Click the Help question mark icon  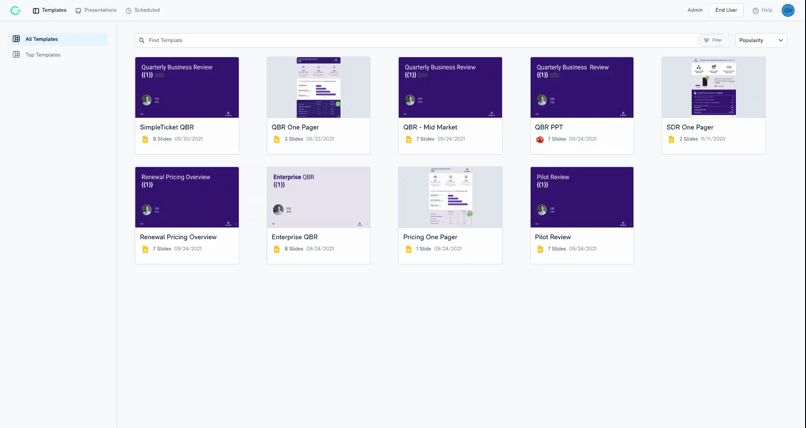tap(756, 10)
